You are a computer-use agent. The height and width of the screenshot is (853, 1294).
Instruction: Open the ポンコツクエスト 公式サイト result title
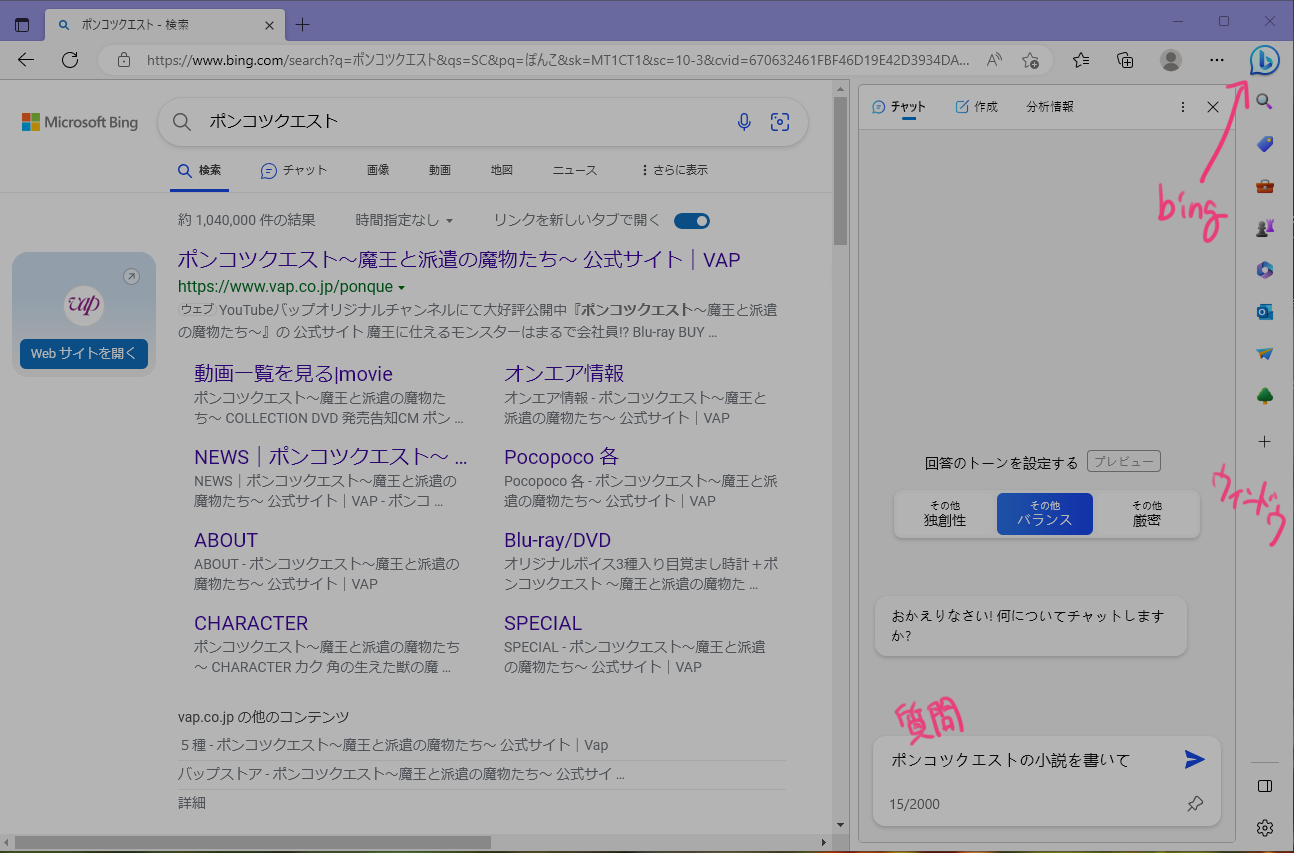[459, 260]
